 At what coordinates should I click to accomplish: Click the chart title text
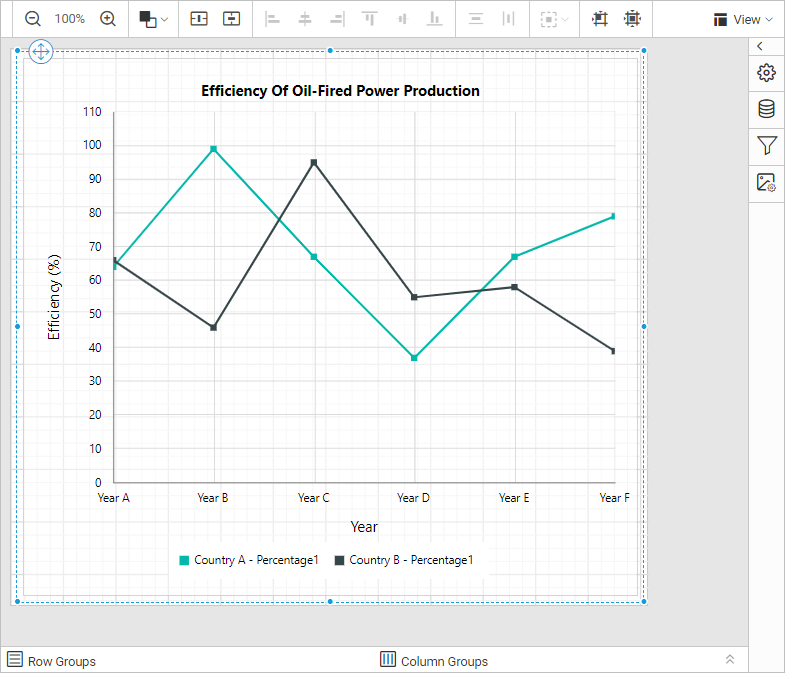coord(340,91)
